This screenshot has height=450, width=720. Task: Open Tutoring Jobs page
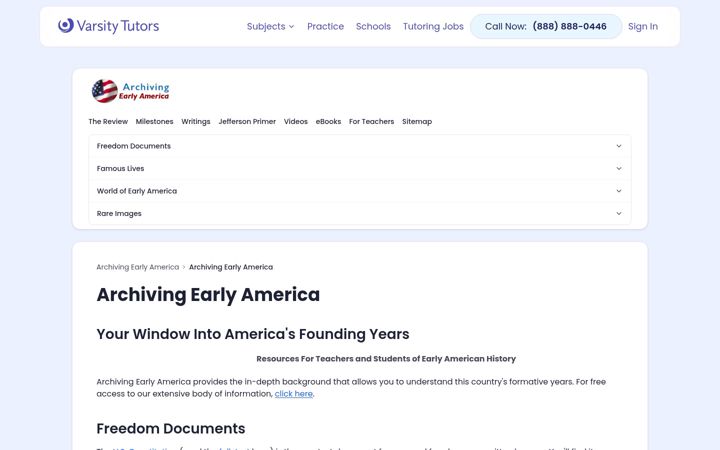coord(433,27)
